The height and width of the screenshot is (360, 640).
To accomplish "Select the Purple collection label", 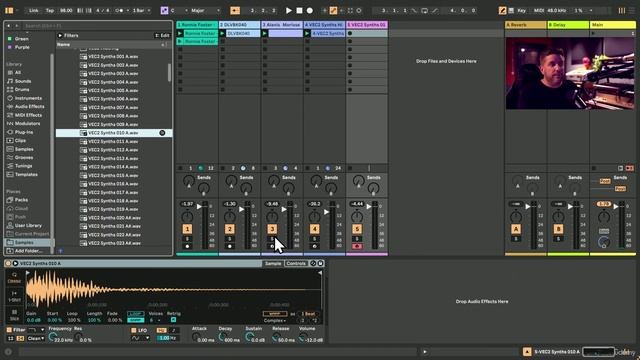I will (22, 47).
